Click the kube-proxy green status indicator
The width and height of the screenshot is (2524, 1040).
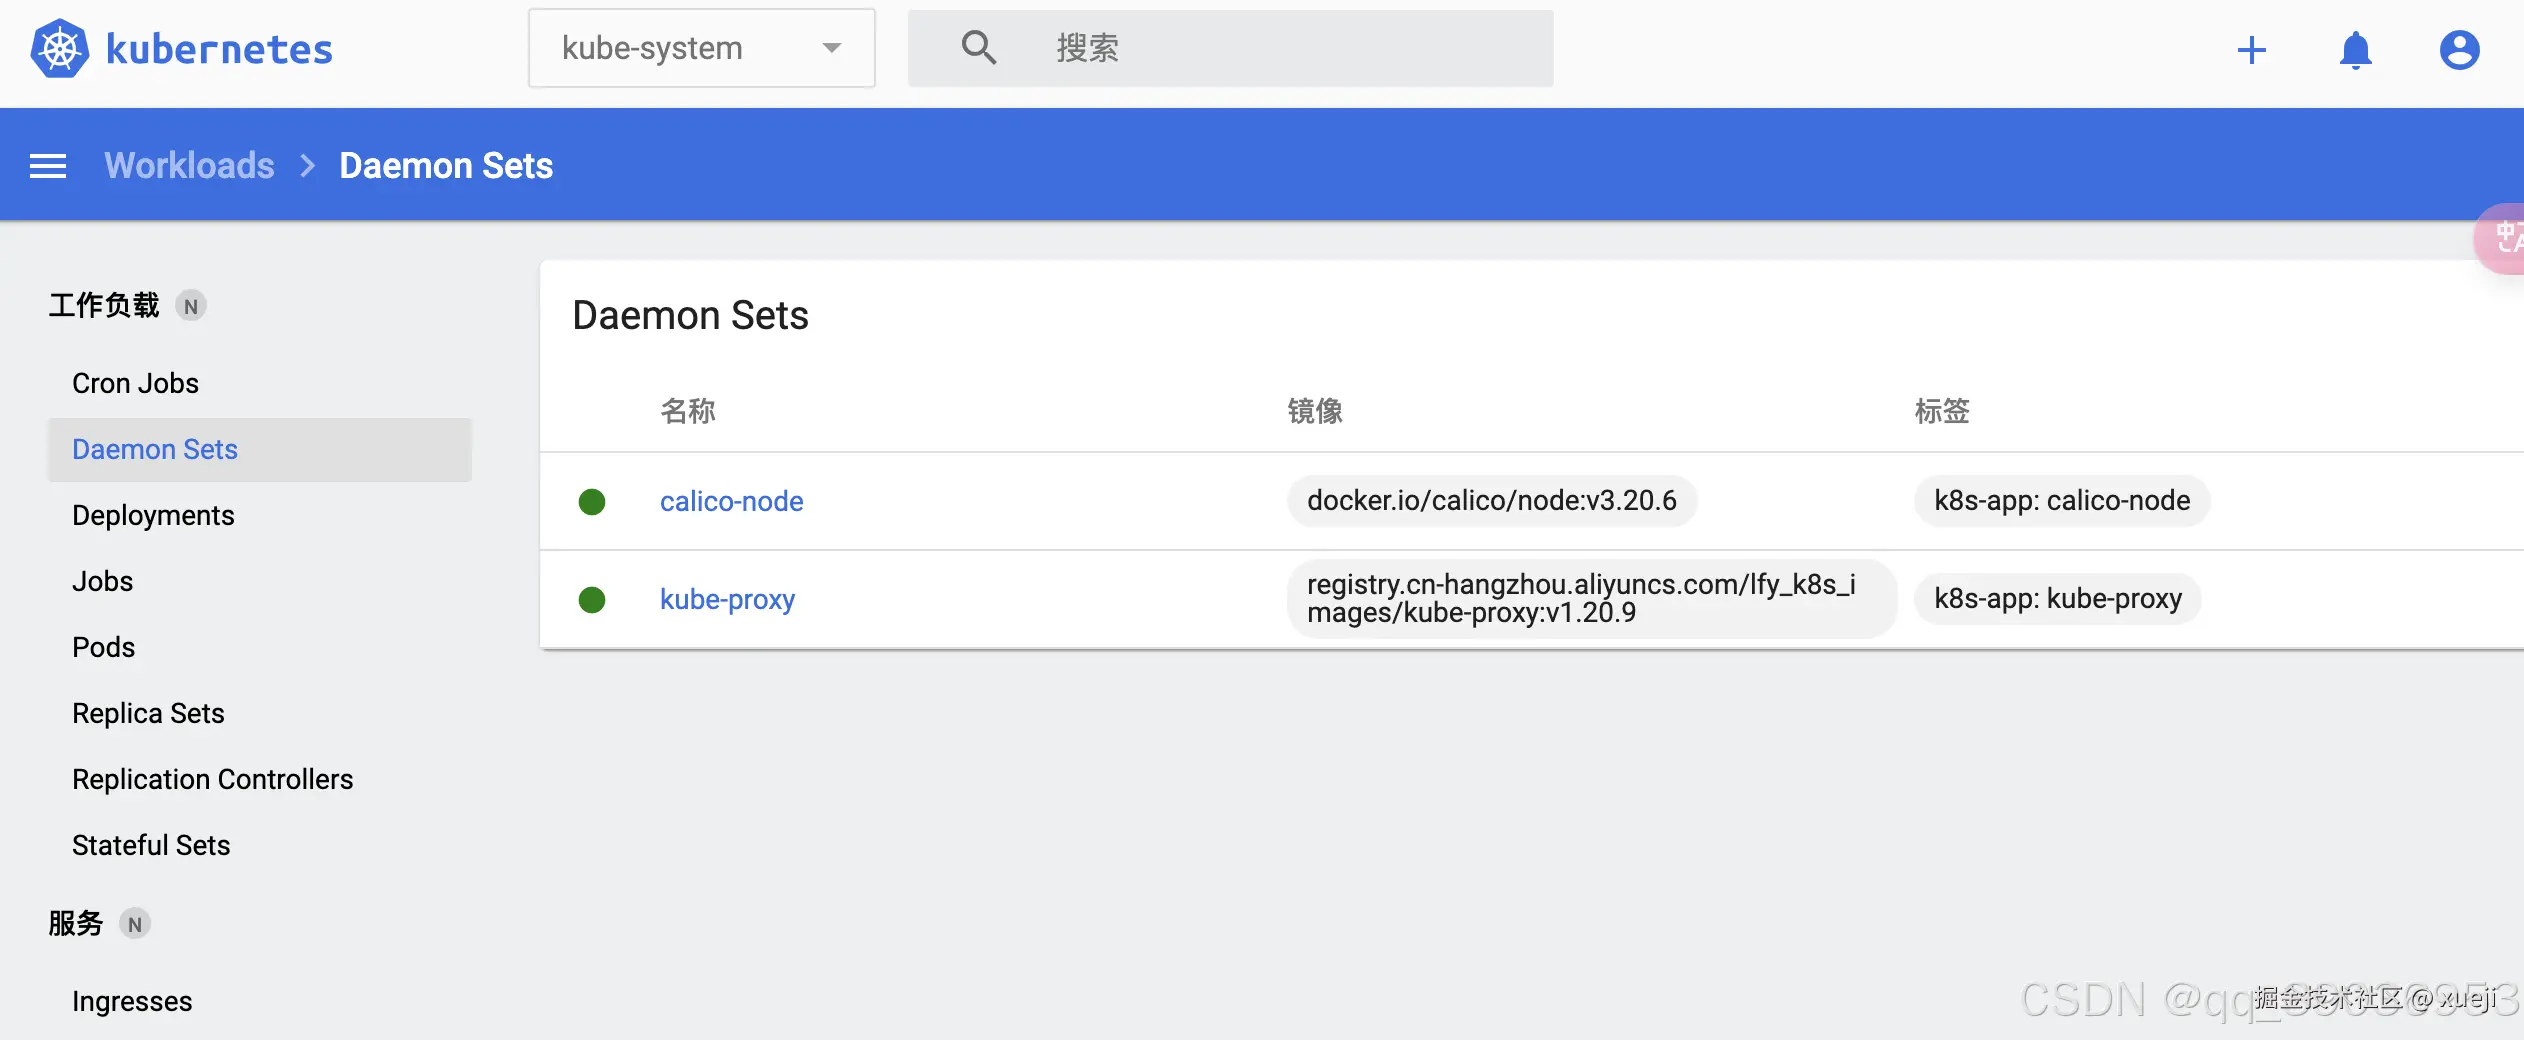coord(592,599)
